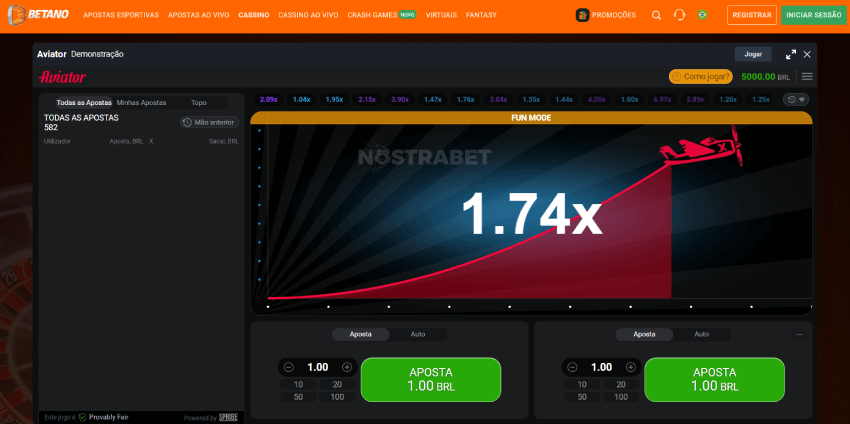Image resolution: width=850 pixels, height=424 pixels.
Task: Open the support headset icon
Action: point(679,15)
